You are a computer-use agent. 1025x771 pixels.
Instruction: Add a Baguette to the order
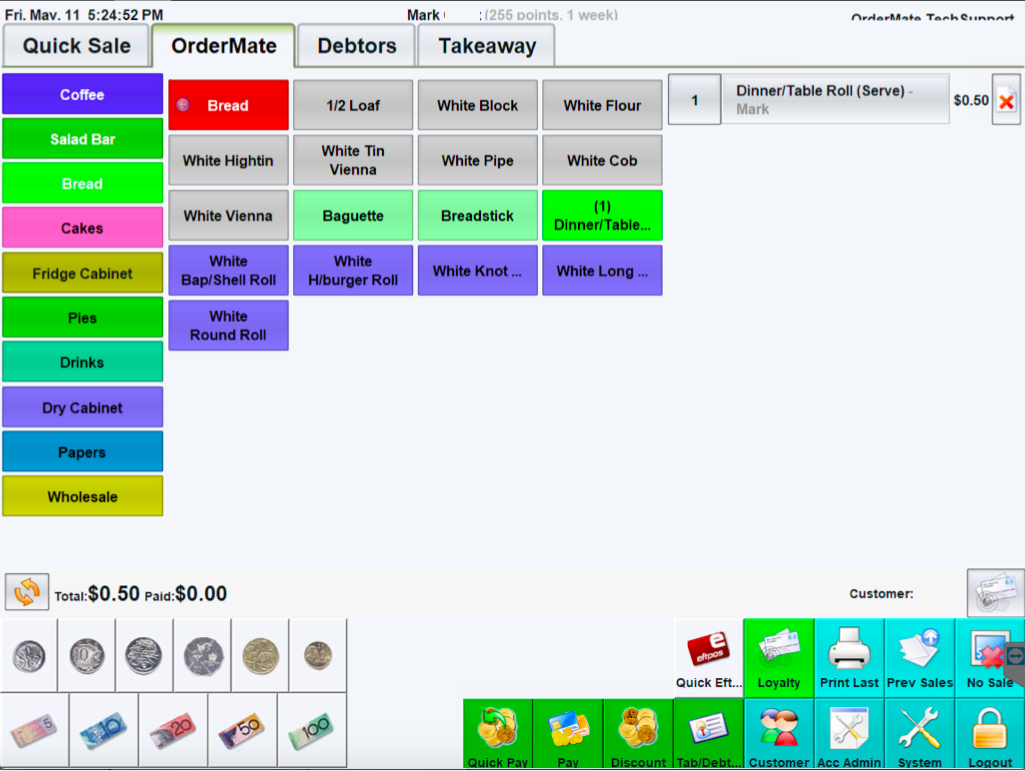[353, 216]
